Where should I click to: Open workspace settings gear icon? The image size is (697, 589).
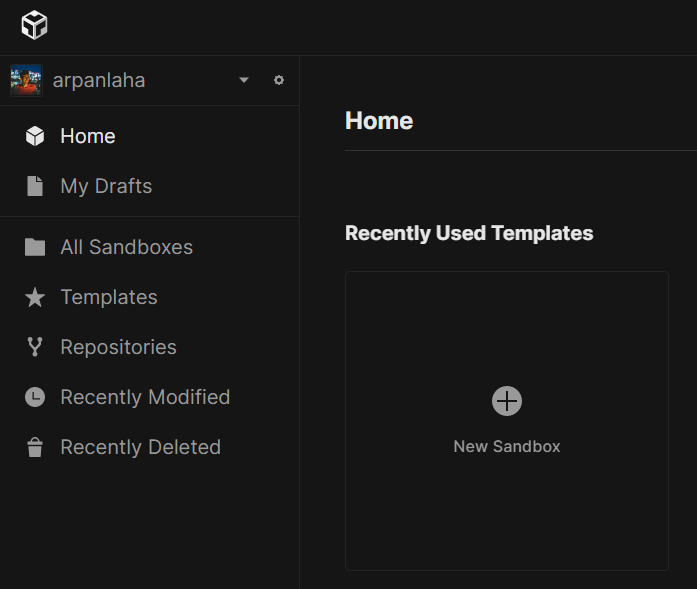coord(279,80)
